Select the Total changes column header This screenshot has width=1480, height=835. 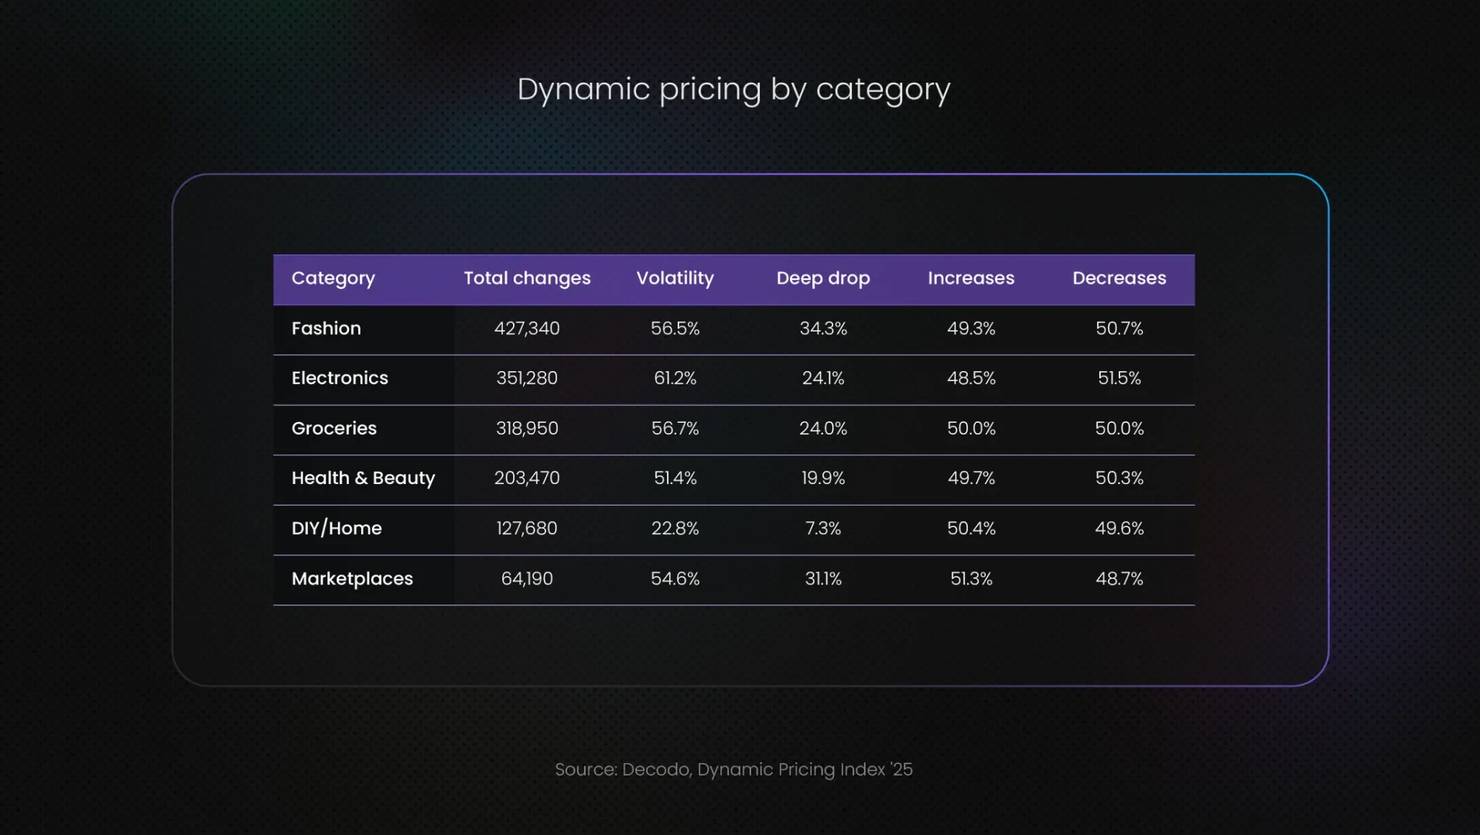pyautogui.click(x=527, y=278)
